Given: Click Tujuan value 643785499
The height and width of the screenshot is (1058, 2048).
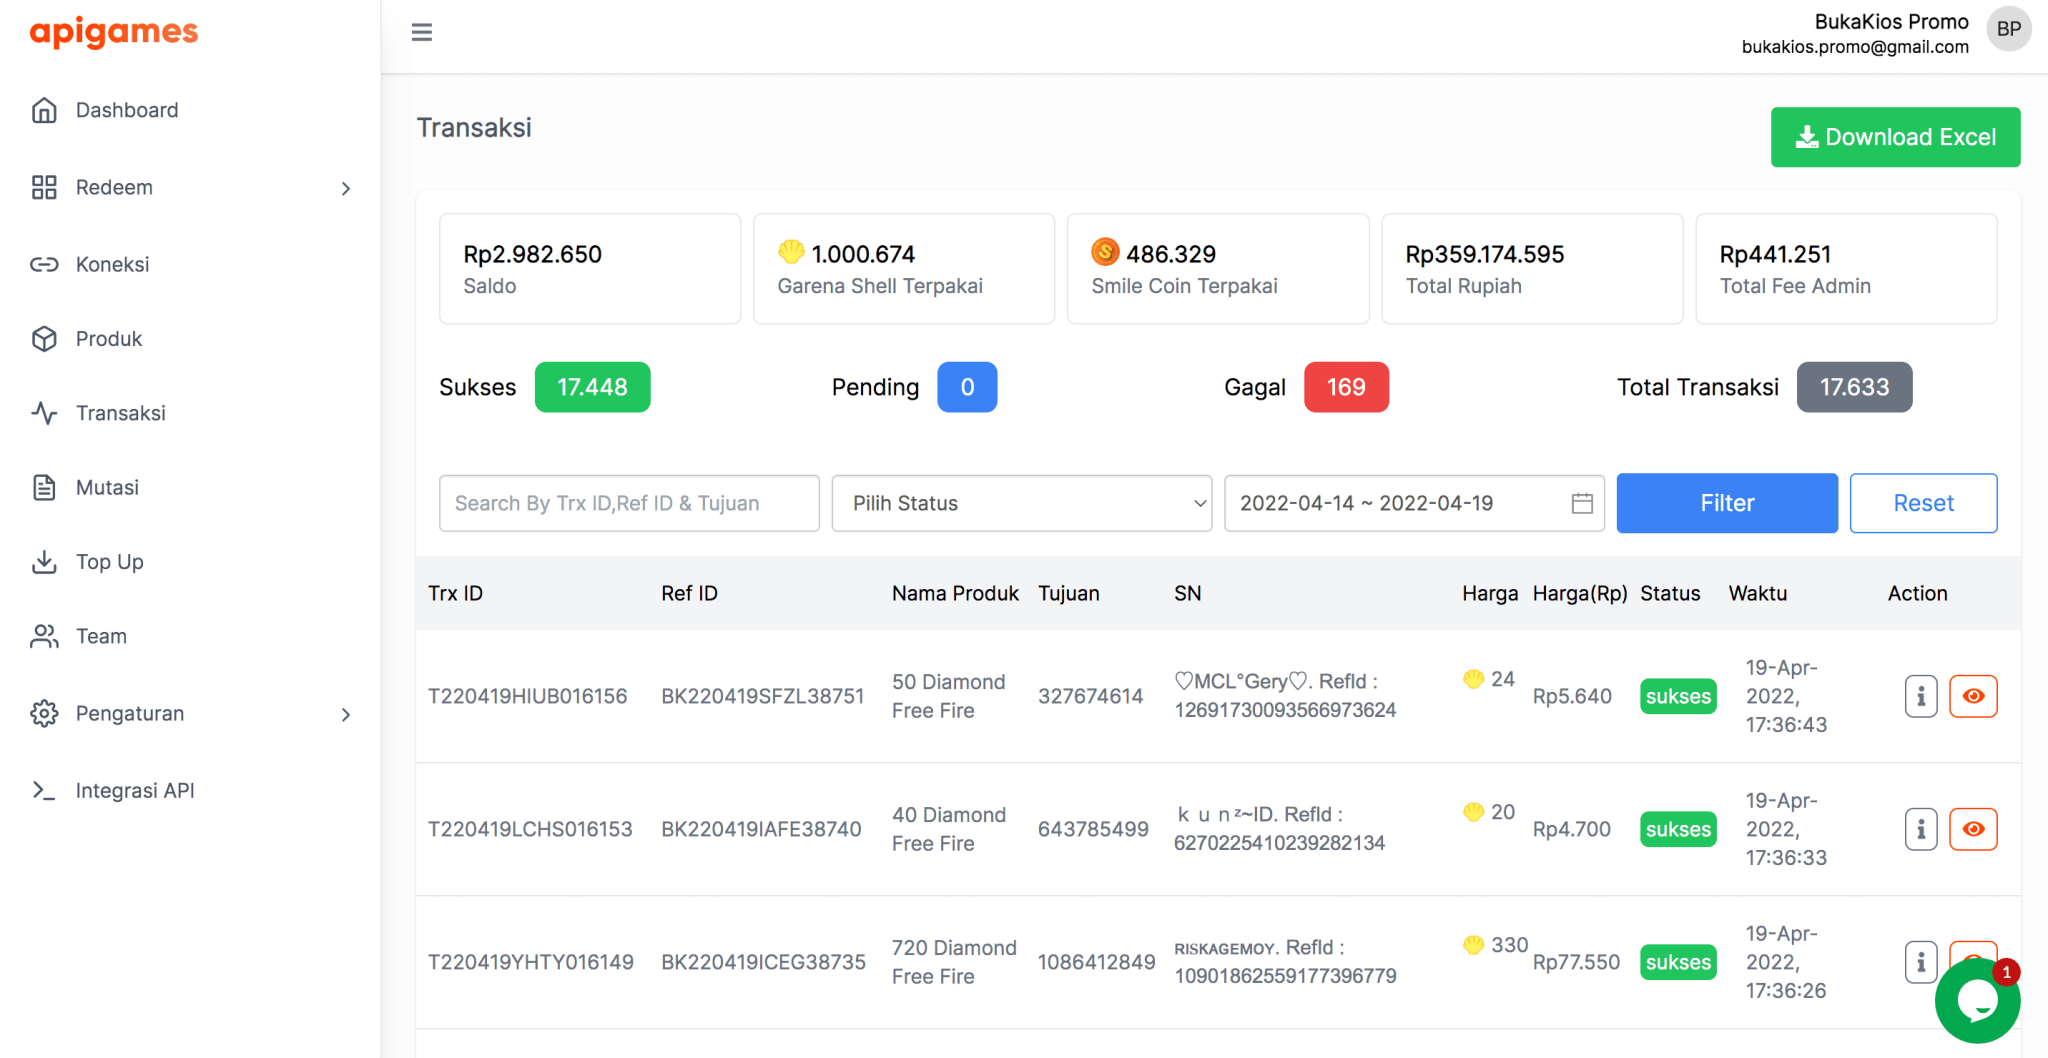Looking at the screenshot, I should (1093, 829).
